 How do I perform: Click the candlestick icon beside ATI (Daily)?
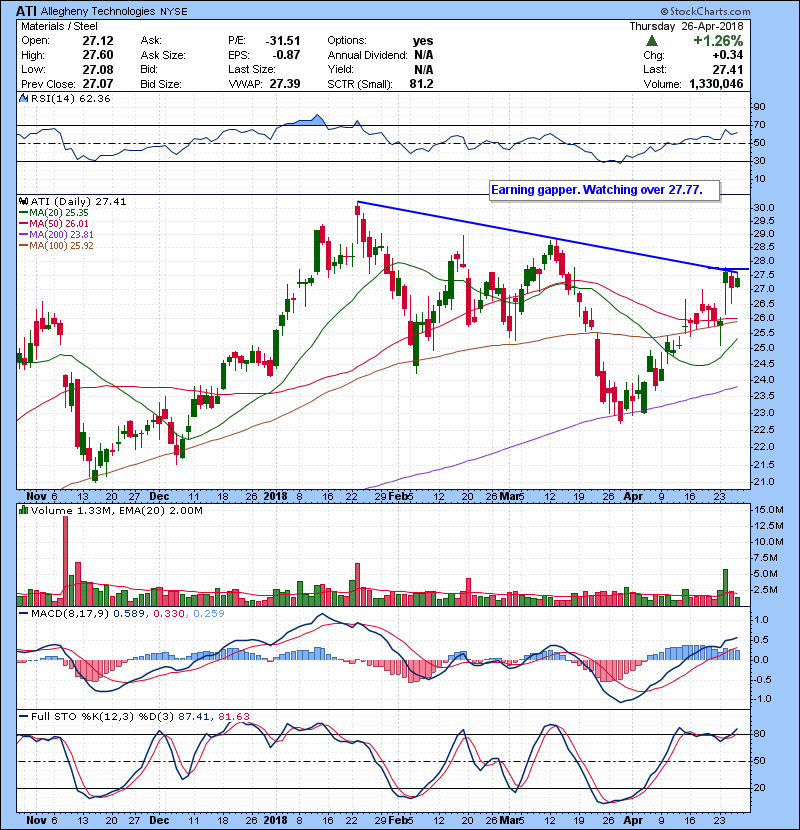tap(23, 201)
